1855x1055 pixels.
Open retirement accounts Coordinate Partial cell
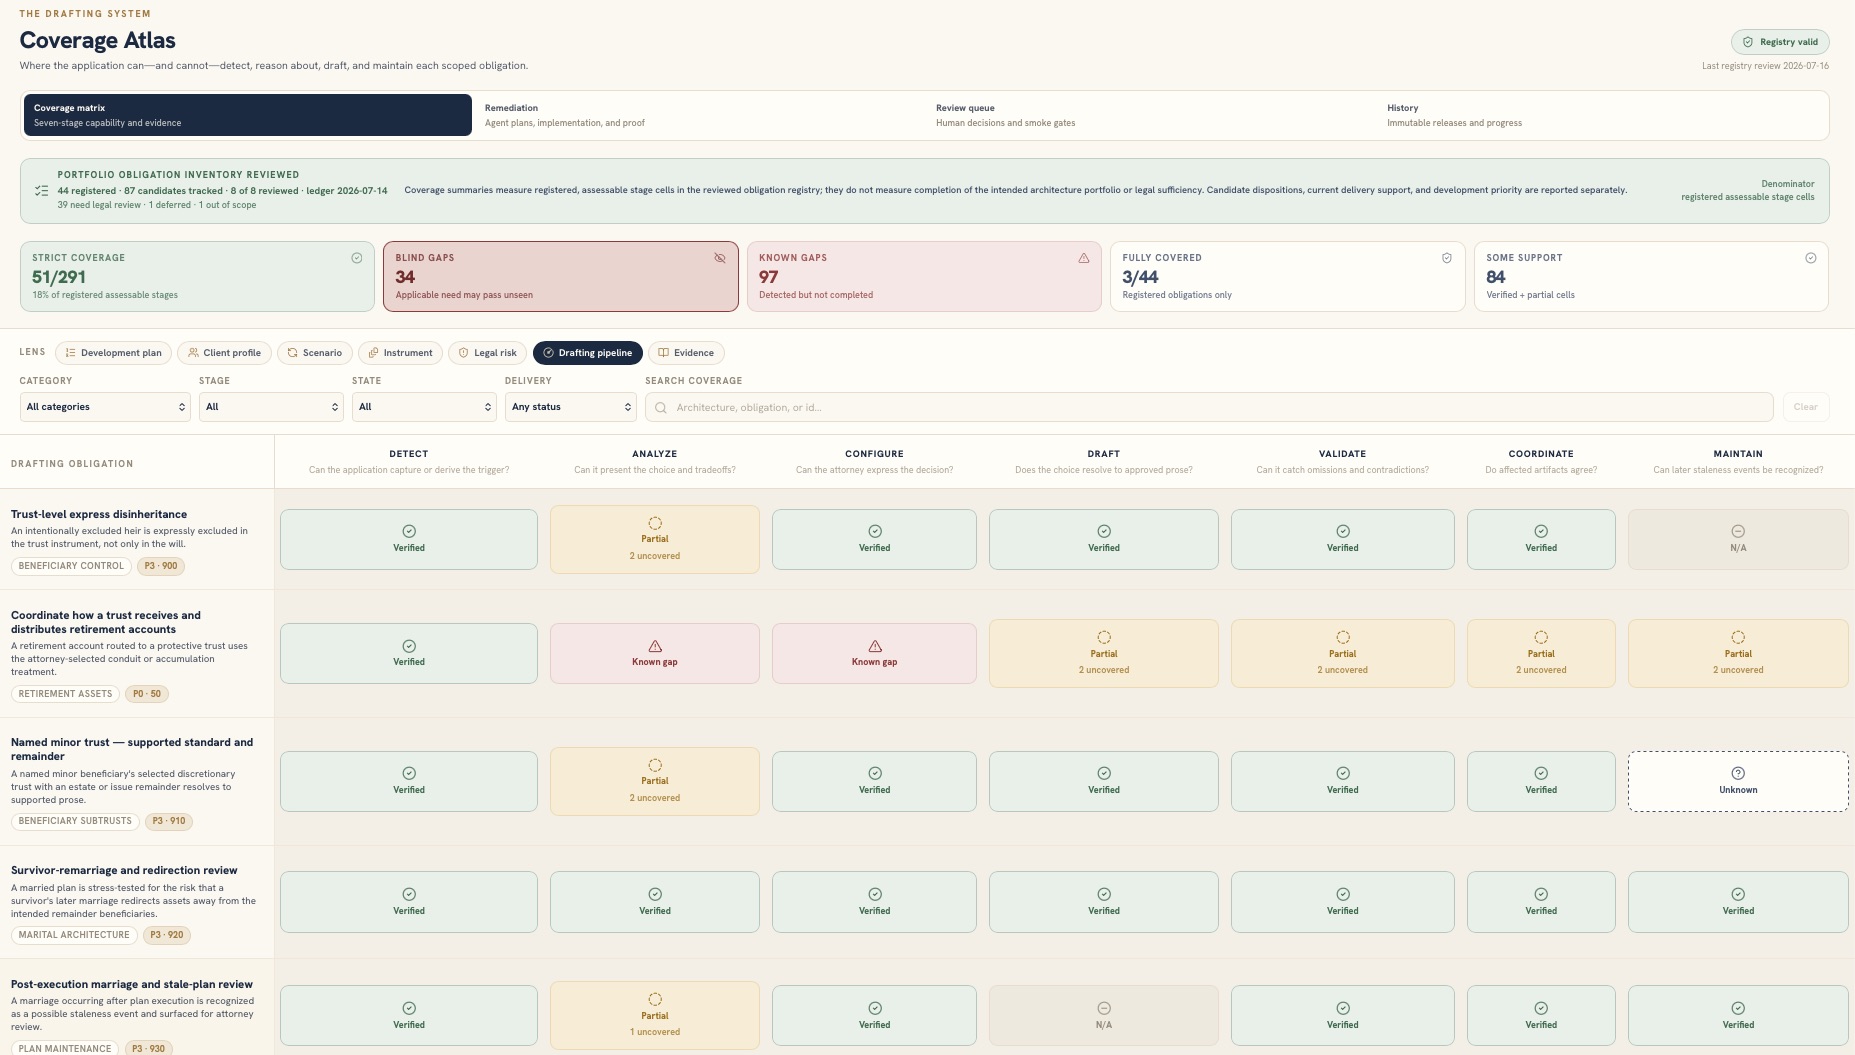[1541, 653]
